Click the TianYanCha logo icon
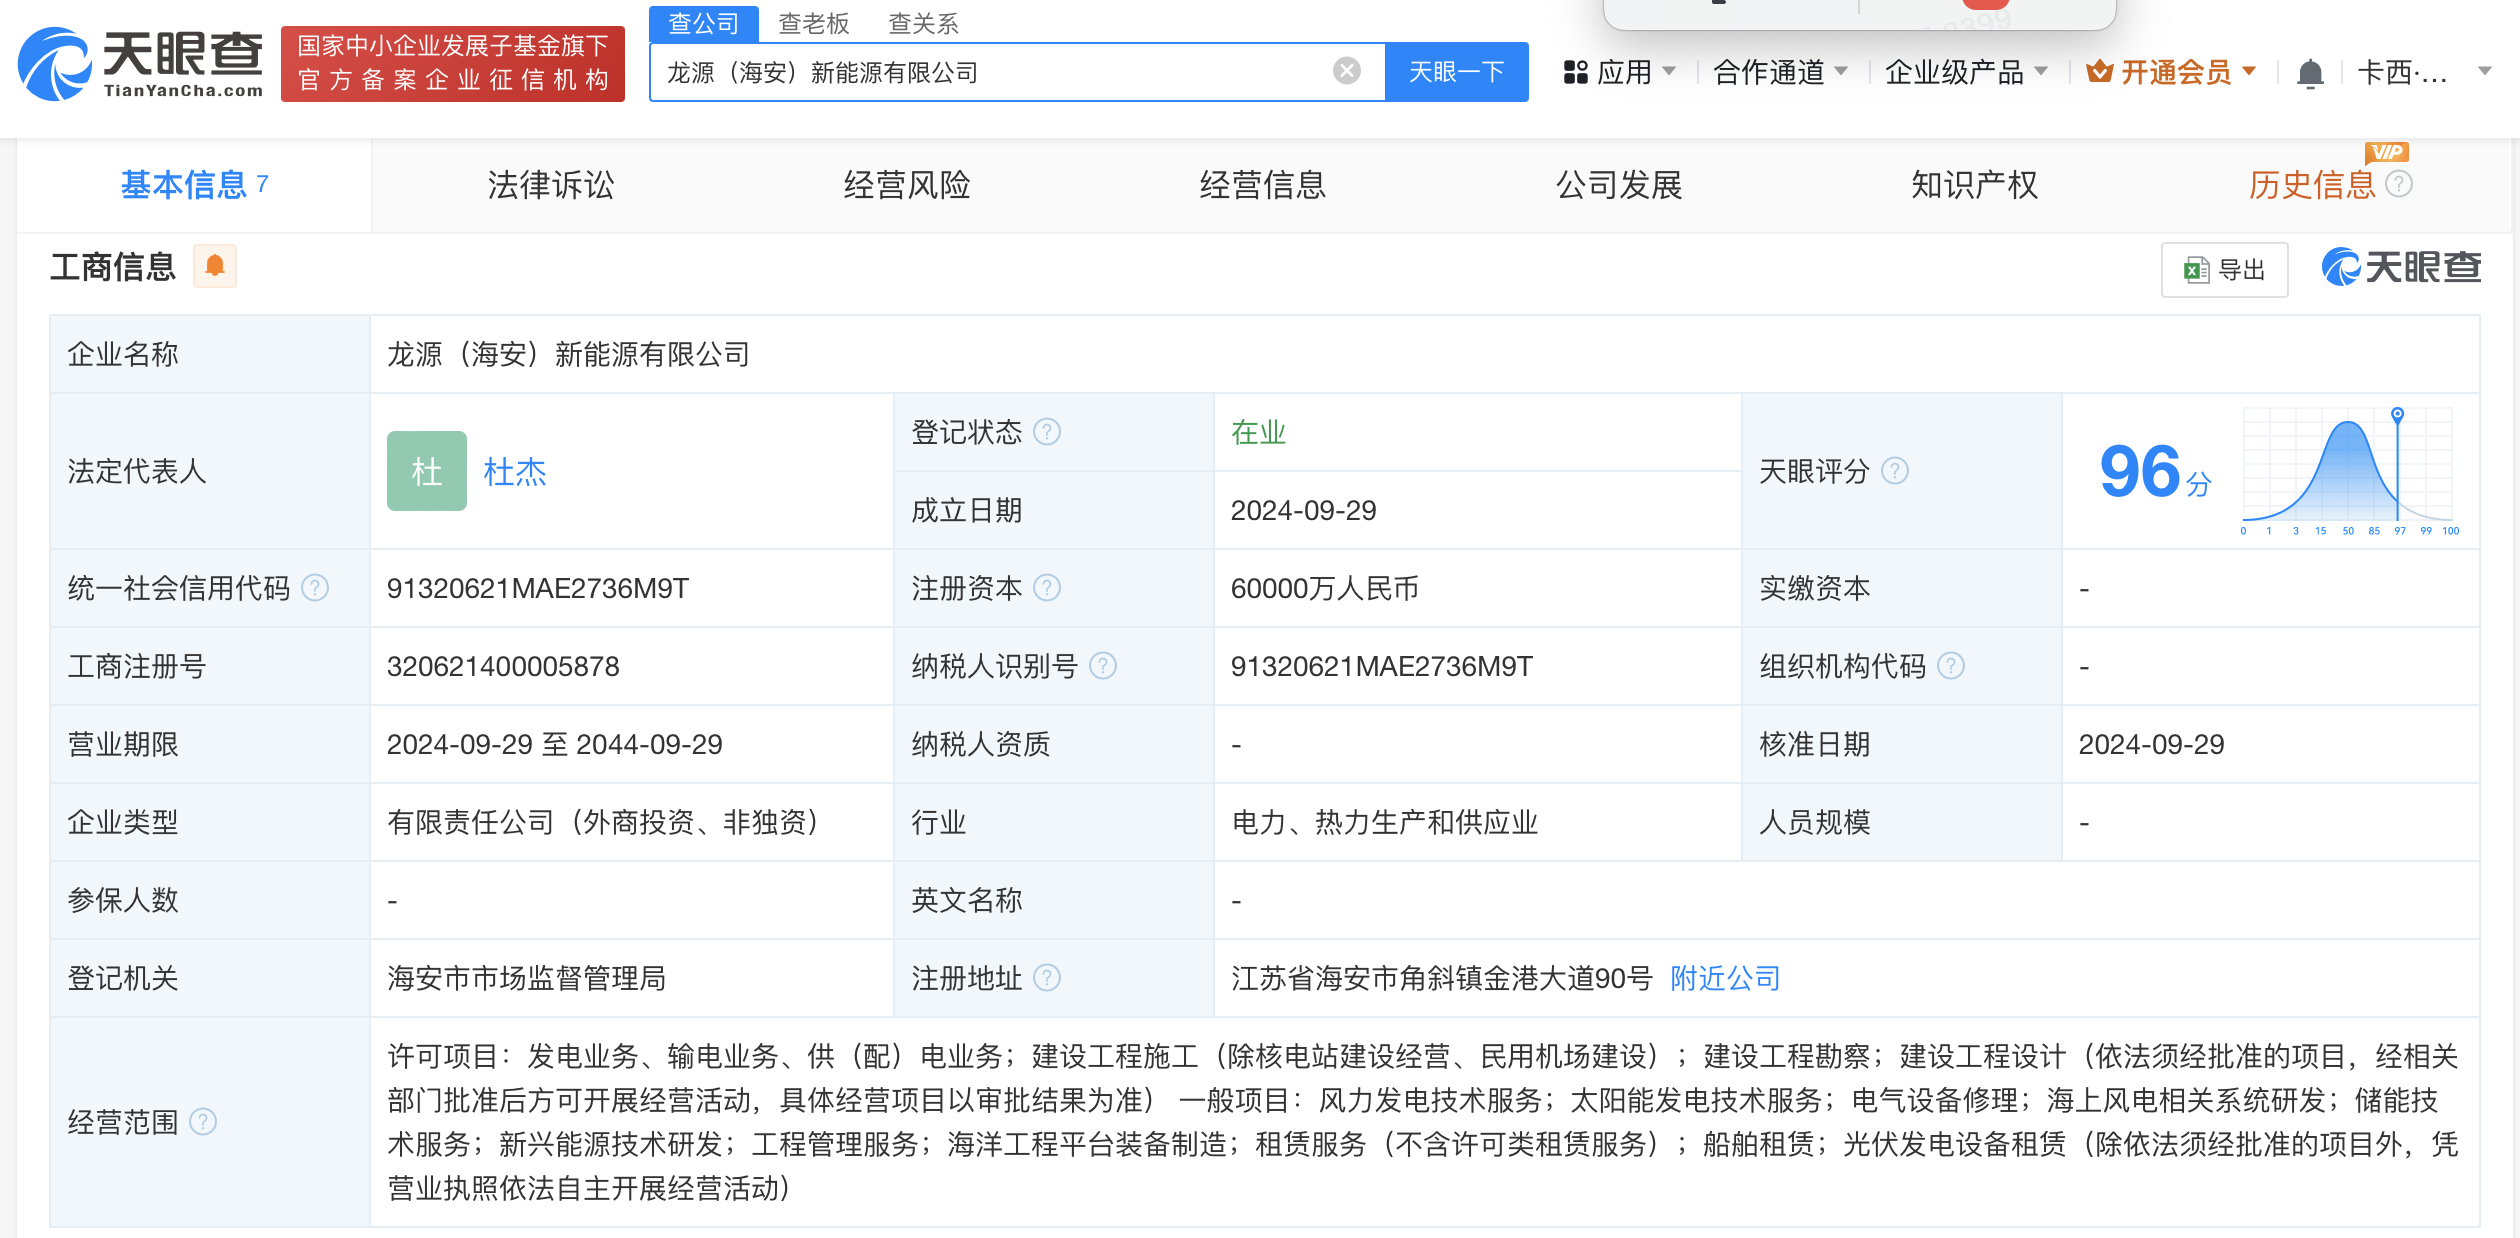2520x1238 pixels. [x=56, y=64]
